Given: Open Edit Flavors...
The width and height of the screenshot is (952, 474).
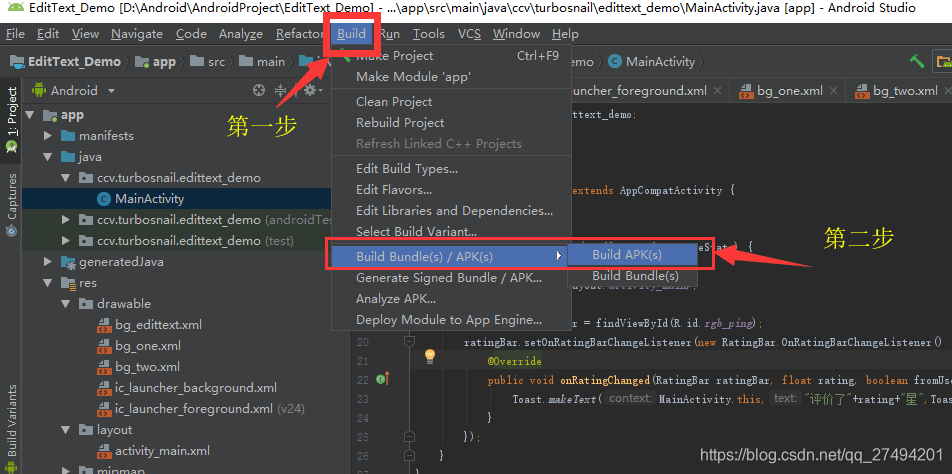Looking at the screenshot, I should click(451, 190).
